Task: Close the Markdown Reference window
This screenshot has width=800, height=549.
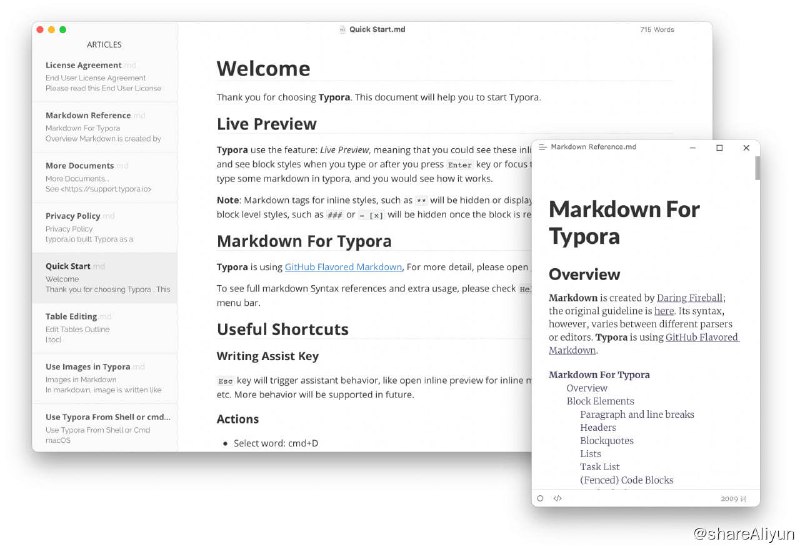Action: (x=746, y=148)
